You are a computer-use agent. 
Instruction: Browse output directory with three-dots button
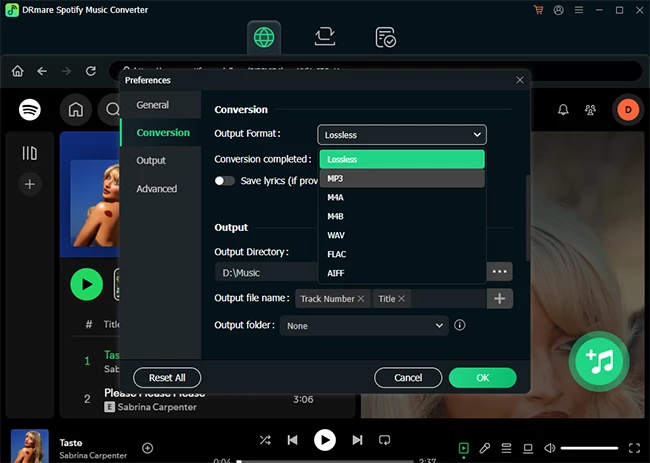[500, 271]
